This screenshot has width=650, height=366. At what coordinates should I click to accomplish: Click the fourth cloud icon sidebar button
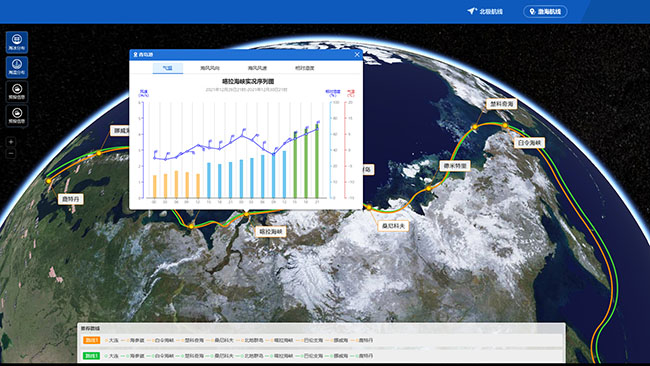[x=17, y=115]
